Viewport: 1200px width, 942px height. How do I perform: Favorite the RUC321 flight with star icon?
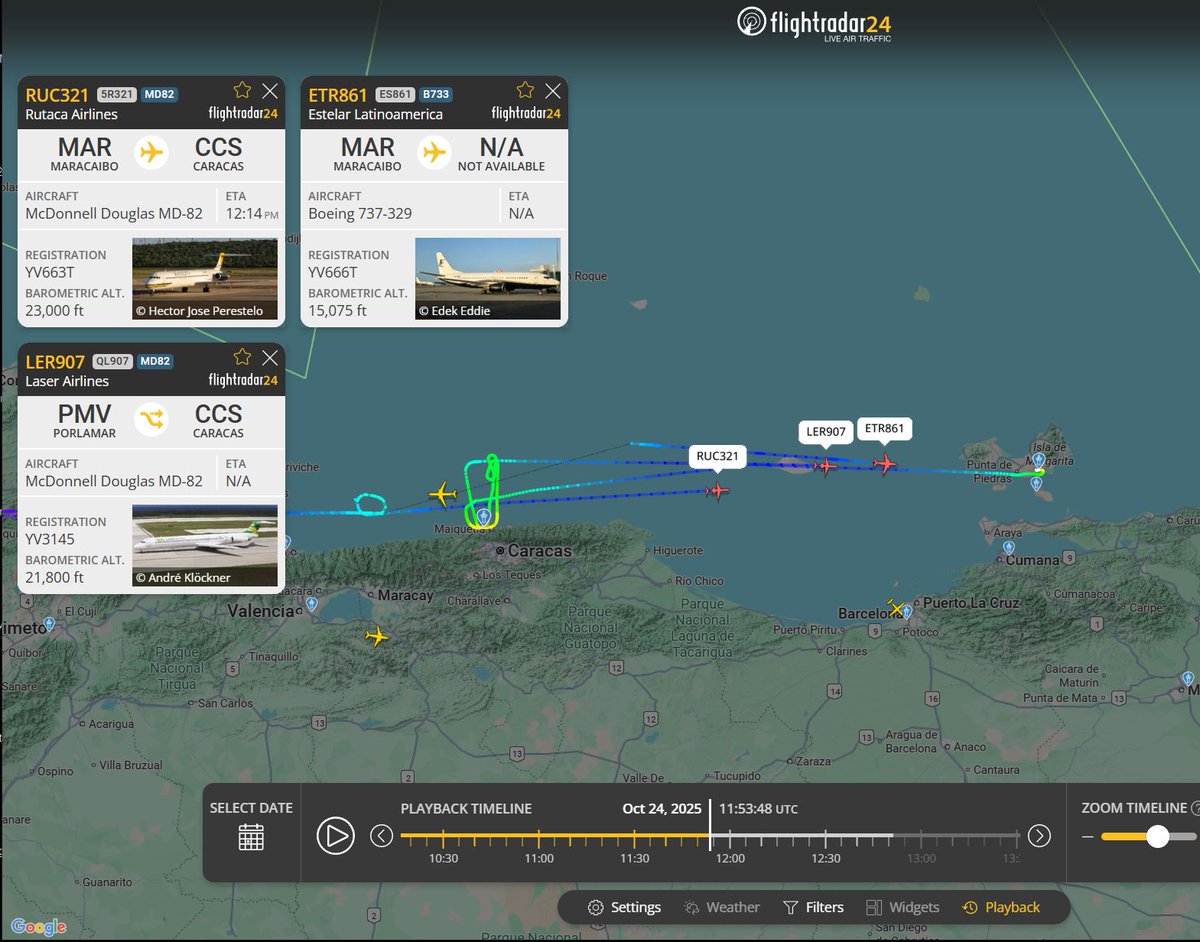(x=242, y=90)
